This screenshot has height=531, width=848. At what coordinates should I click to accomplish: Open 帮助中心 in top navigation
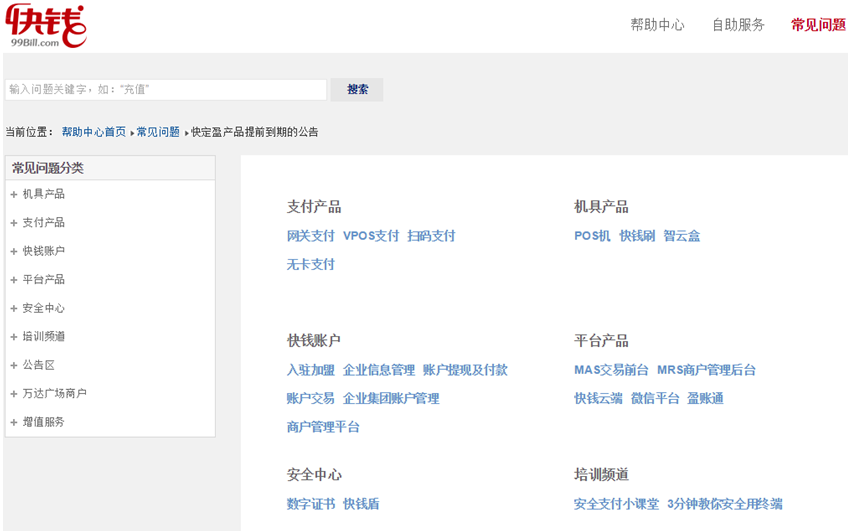[657, 25]
